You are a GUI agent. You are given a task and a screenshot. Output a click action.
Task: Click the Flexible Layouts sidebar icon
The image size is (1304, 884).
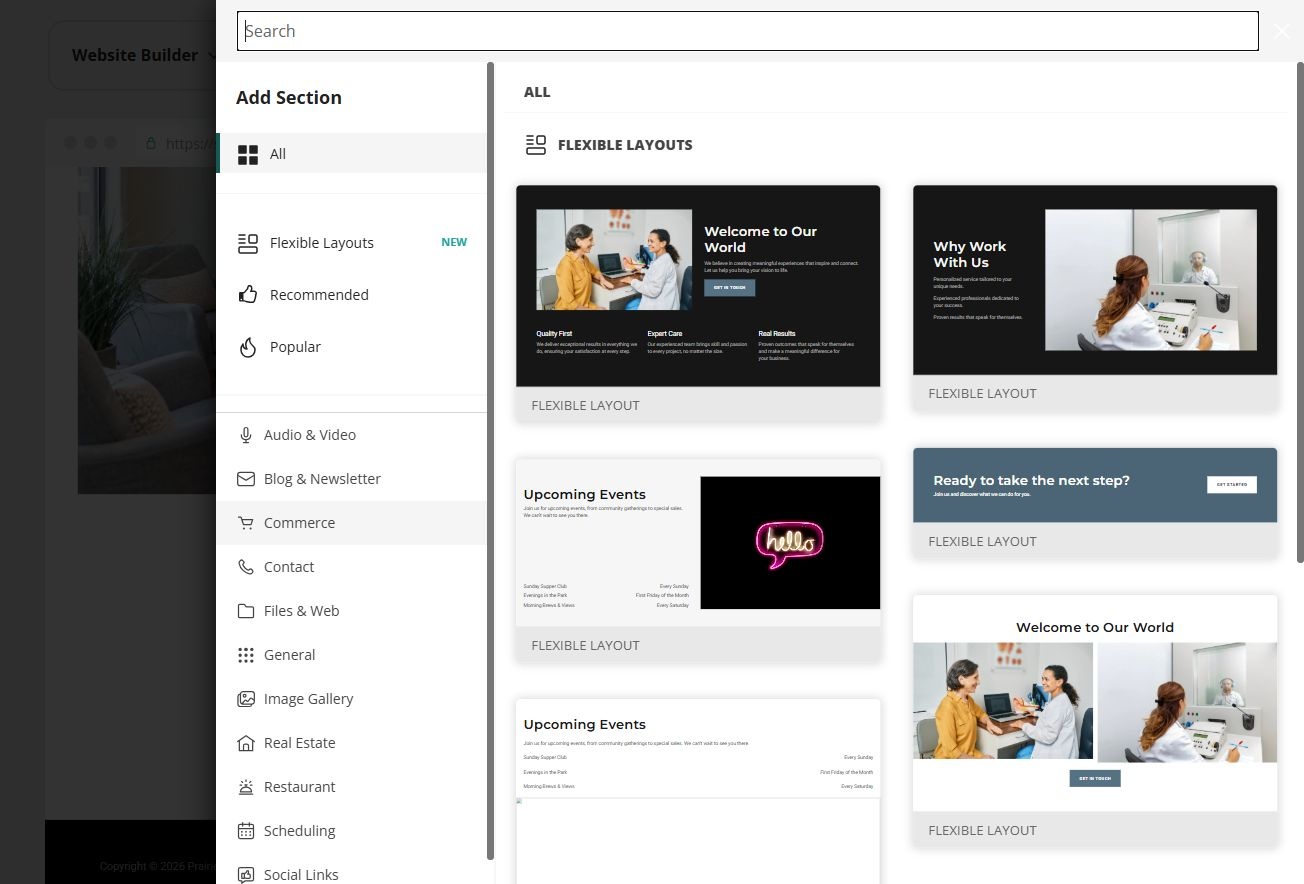[248, 243]
